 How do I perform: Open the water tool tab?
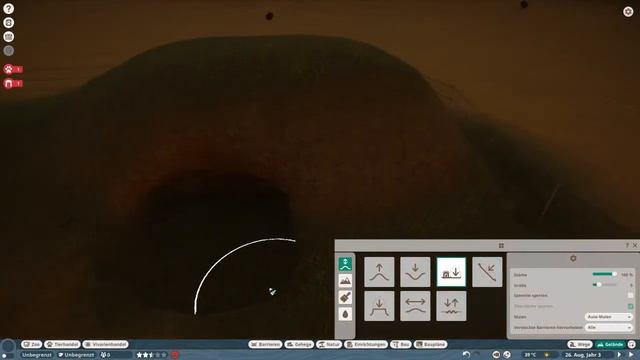coord(345,314)
